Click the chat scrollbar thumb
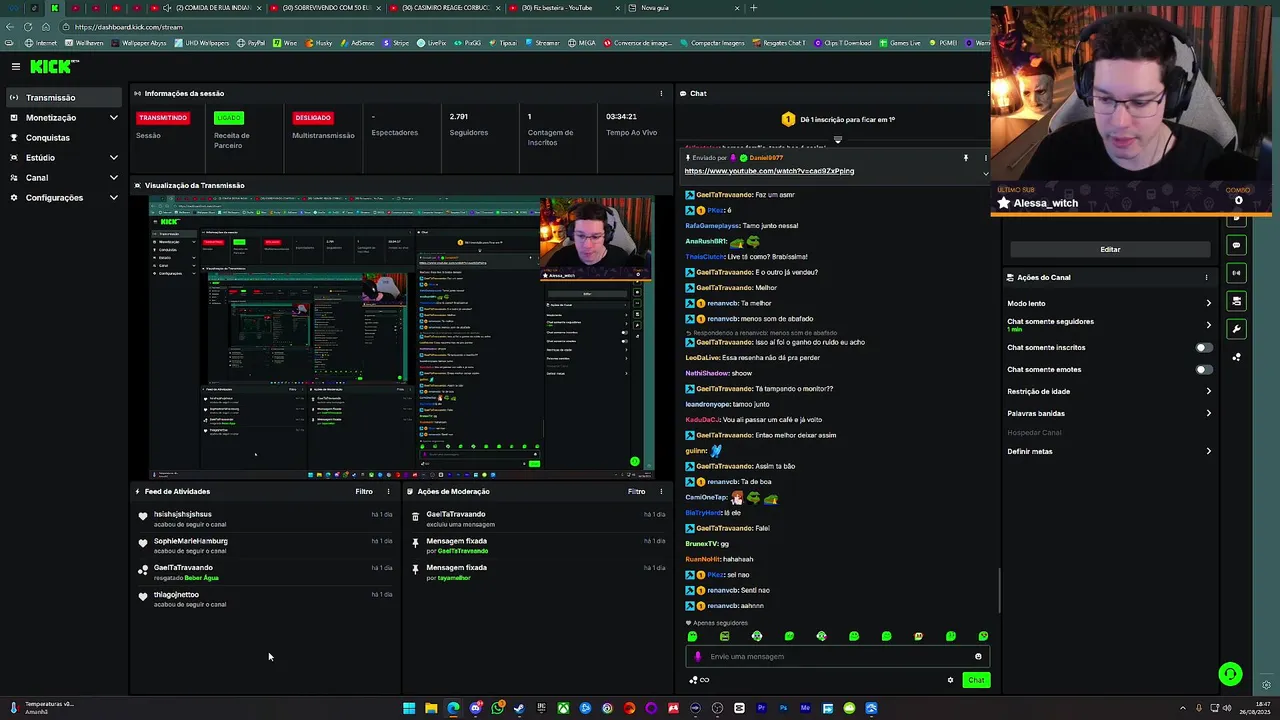 coord(998,591)
